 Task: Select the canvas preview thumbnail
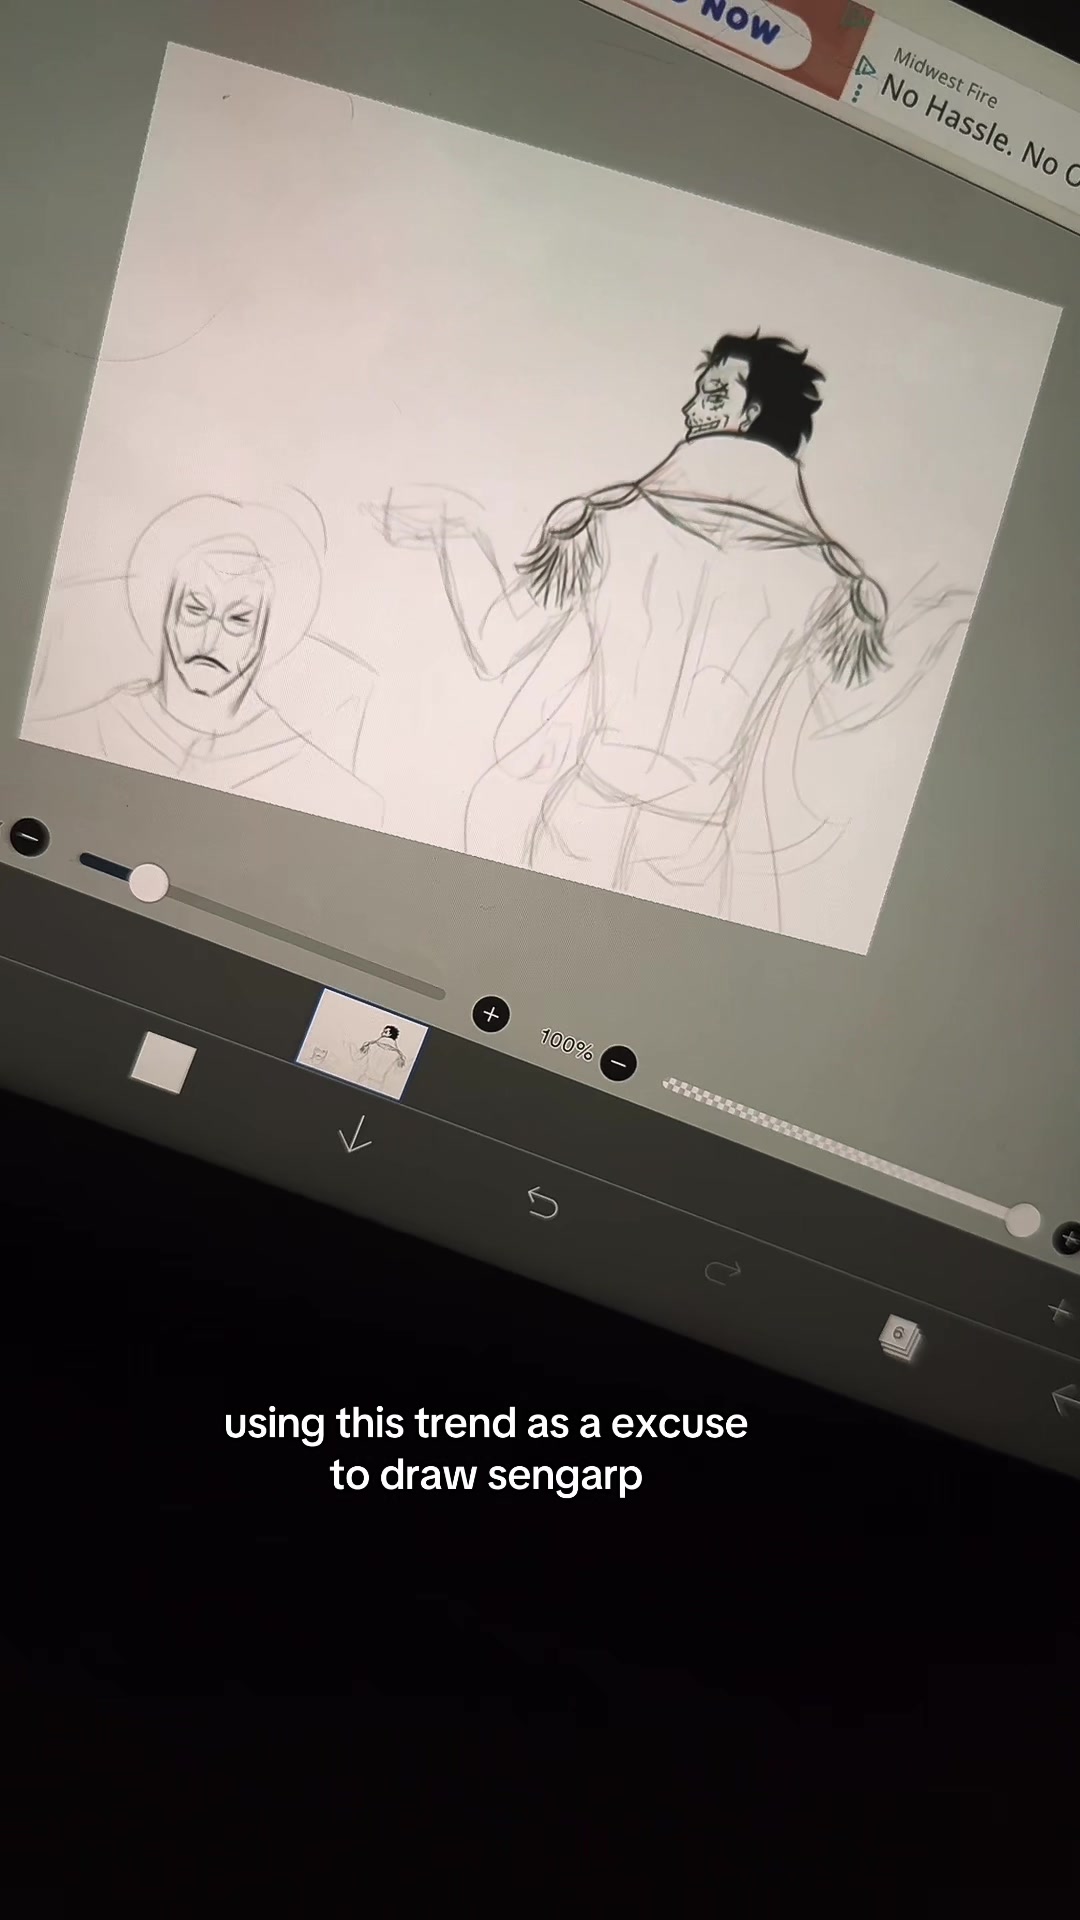362,1044
